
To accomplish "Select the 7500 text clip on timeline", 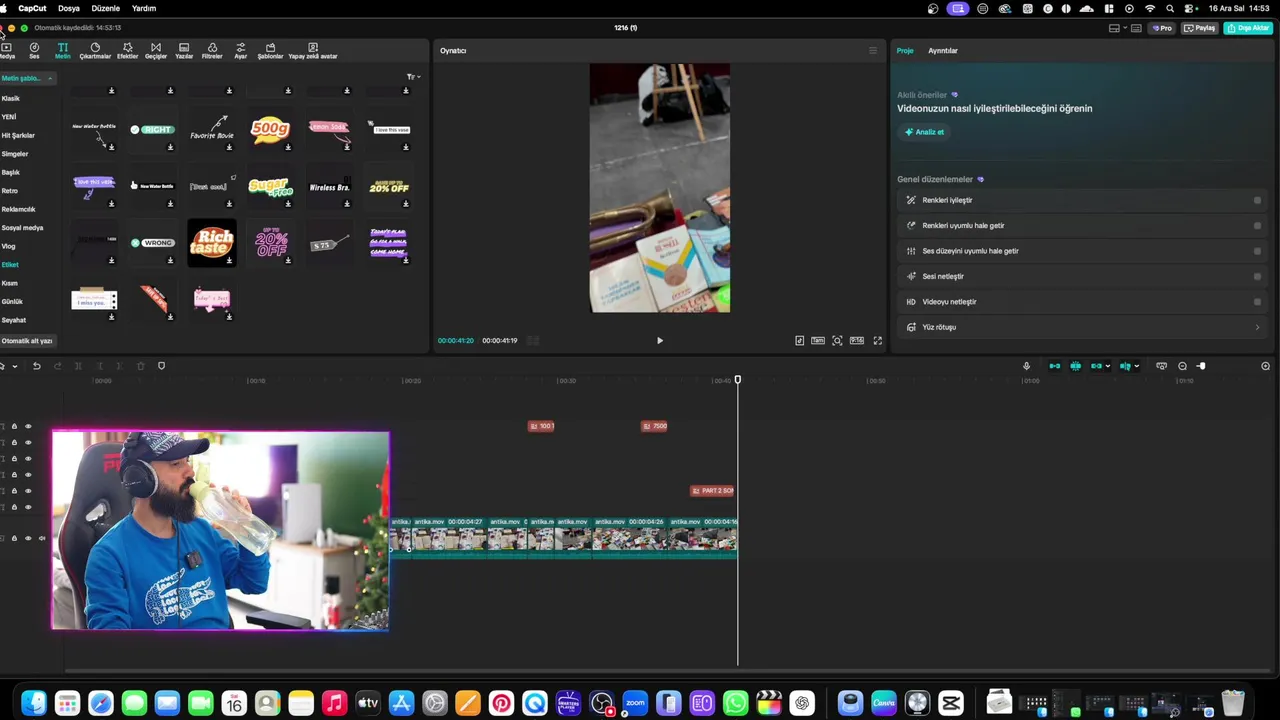I will 654,426.
